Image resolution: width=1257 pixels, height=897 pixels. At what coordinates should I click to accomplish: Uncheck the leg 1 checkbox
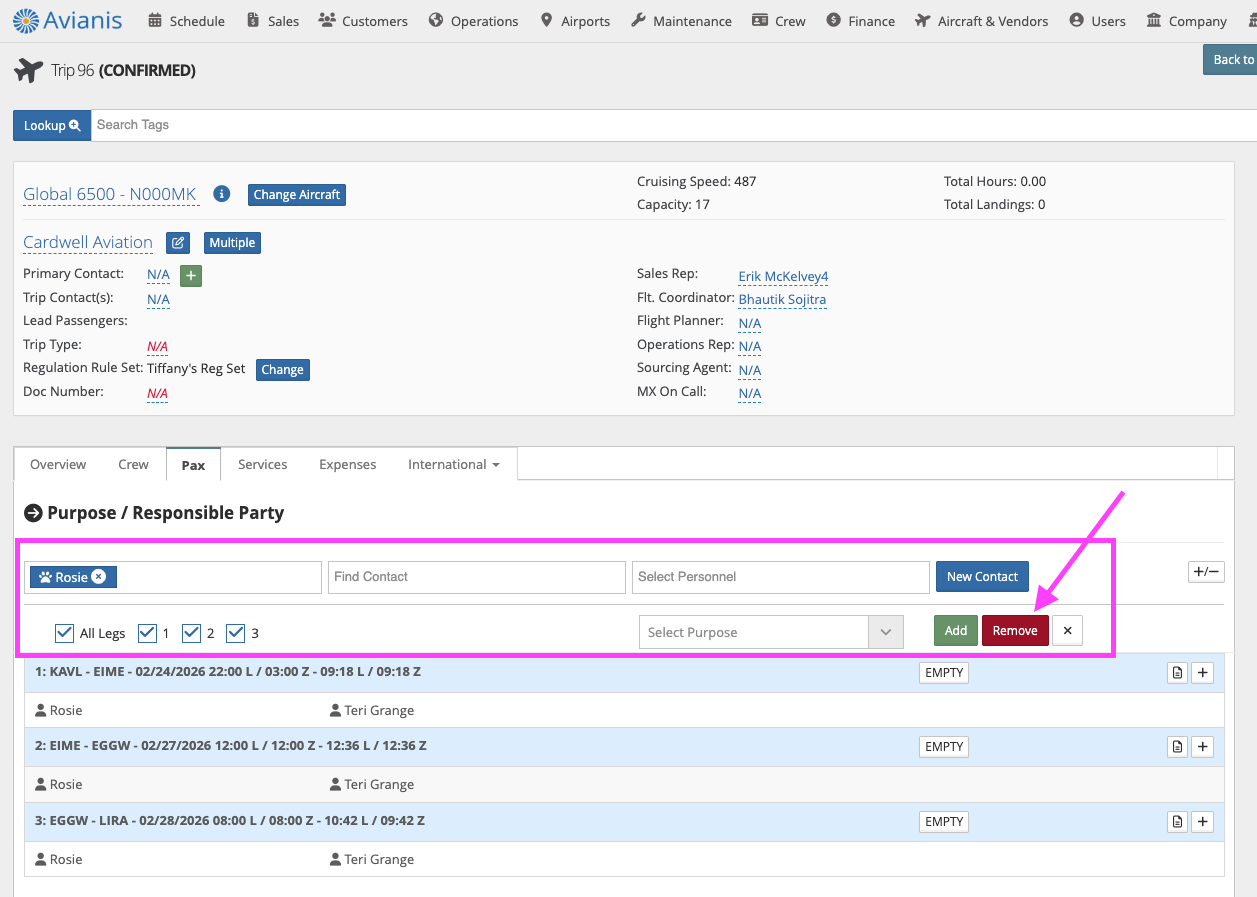[148, 633]
